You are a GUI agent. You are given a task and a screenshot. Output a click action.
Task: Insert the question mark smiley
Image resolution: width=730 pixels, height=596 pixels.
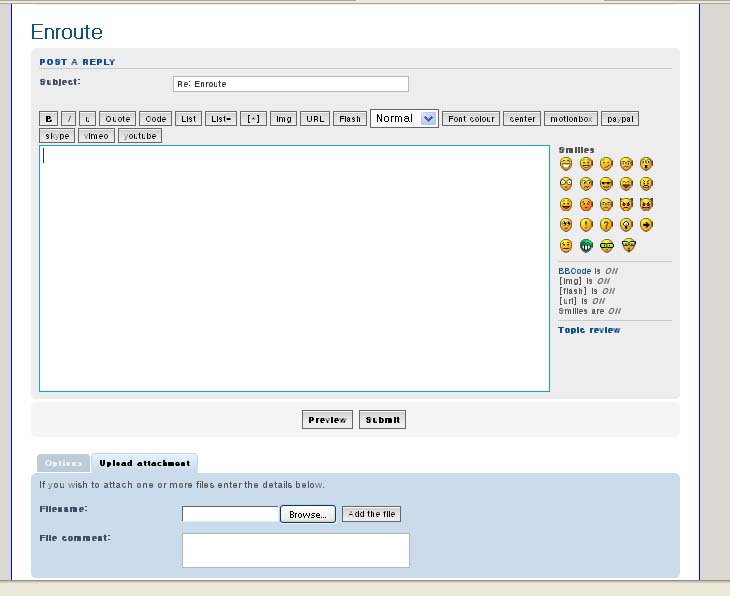point(606,225)
